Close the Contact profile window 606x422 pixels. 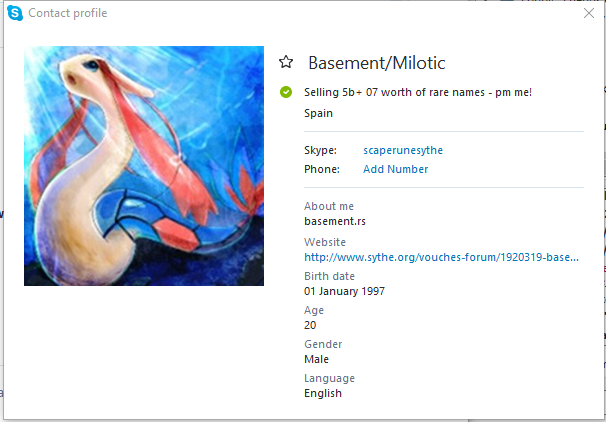pyautogui.click(x=589, y=13)
